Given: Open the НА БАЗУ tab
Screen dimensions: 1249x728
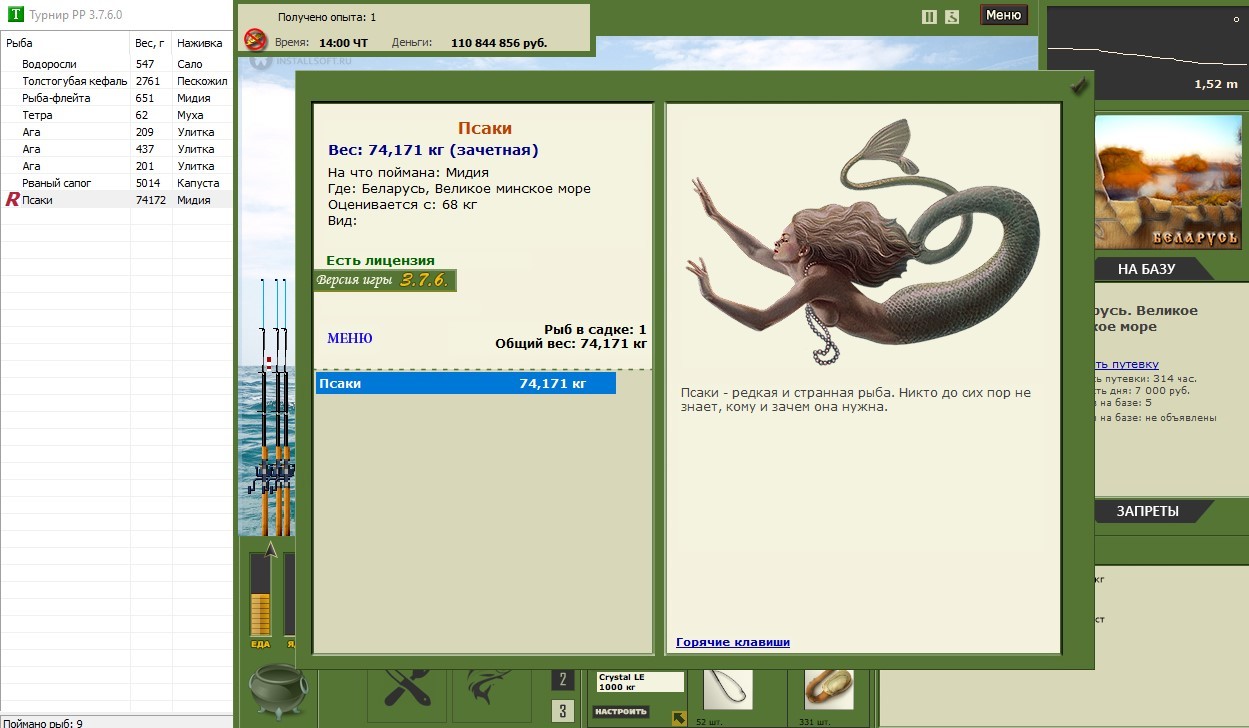Looking at the screenshot, I should 1146,269.
